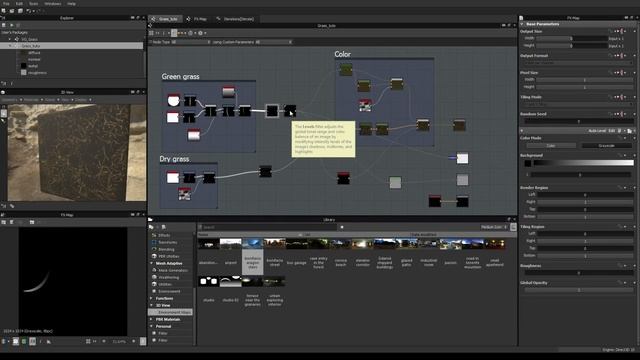Open the Output Format dropdown
The image size is (640, 360).
[x=578, y=63]
